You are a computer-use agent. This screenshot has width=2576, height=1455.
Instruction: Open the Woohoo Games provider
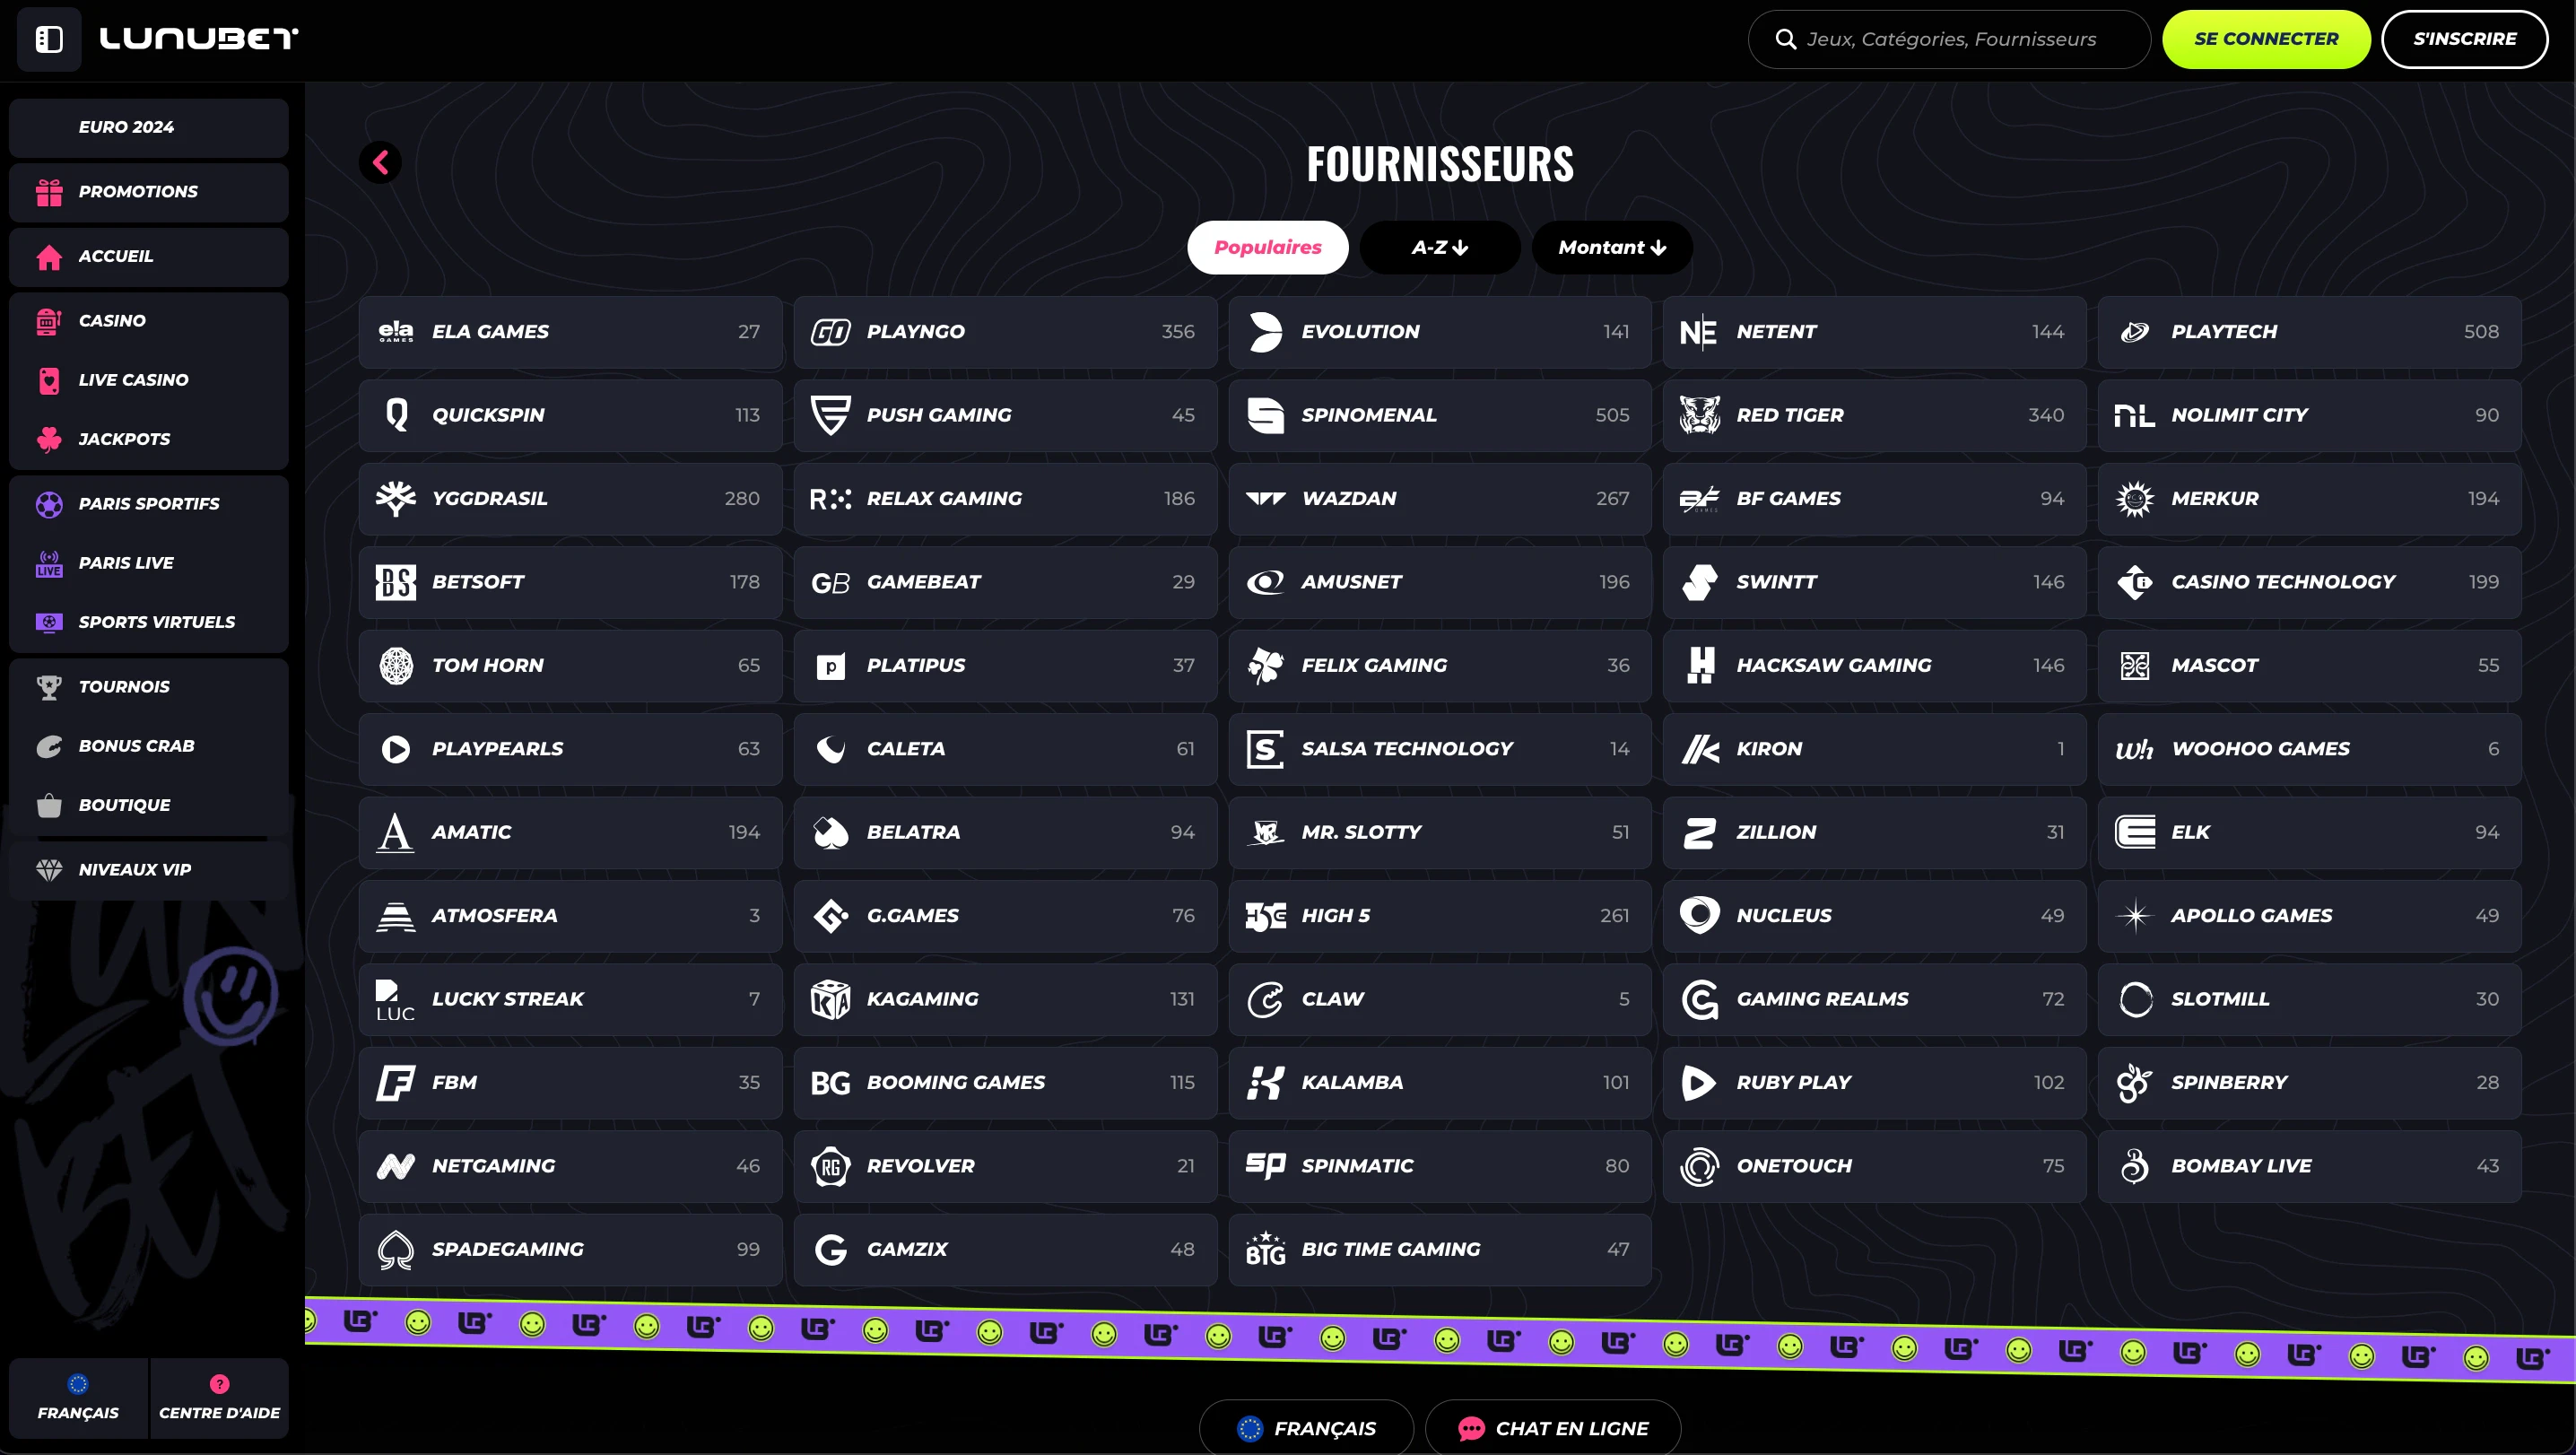click(x=2309, y=749)
